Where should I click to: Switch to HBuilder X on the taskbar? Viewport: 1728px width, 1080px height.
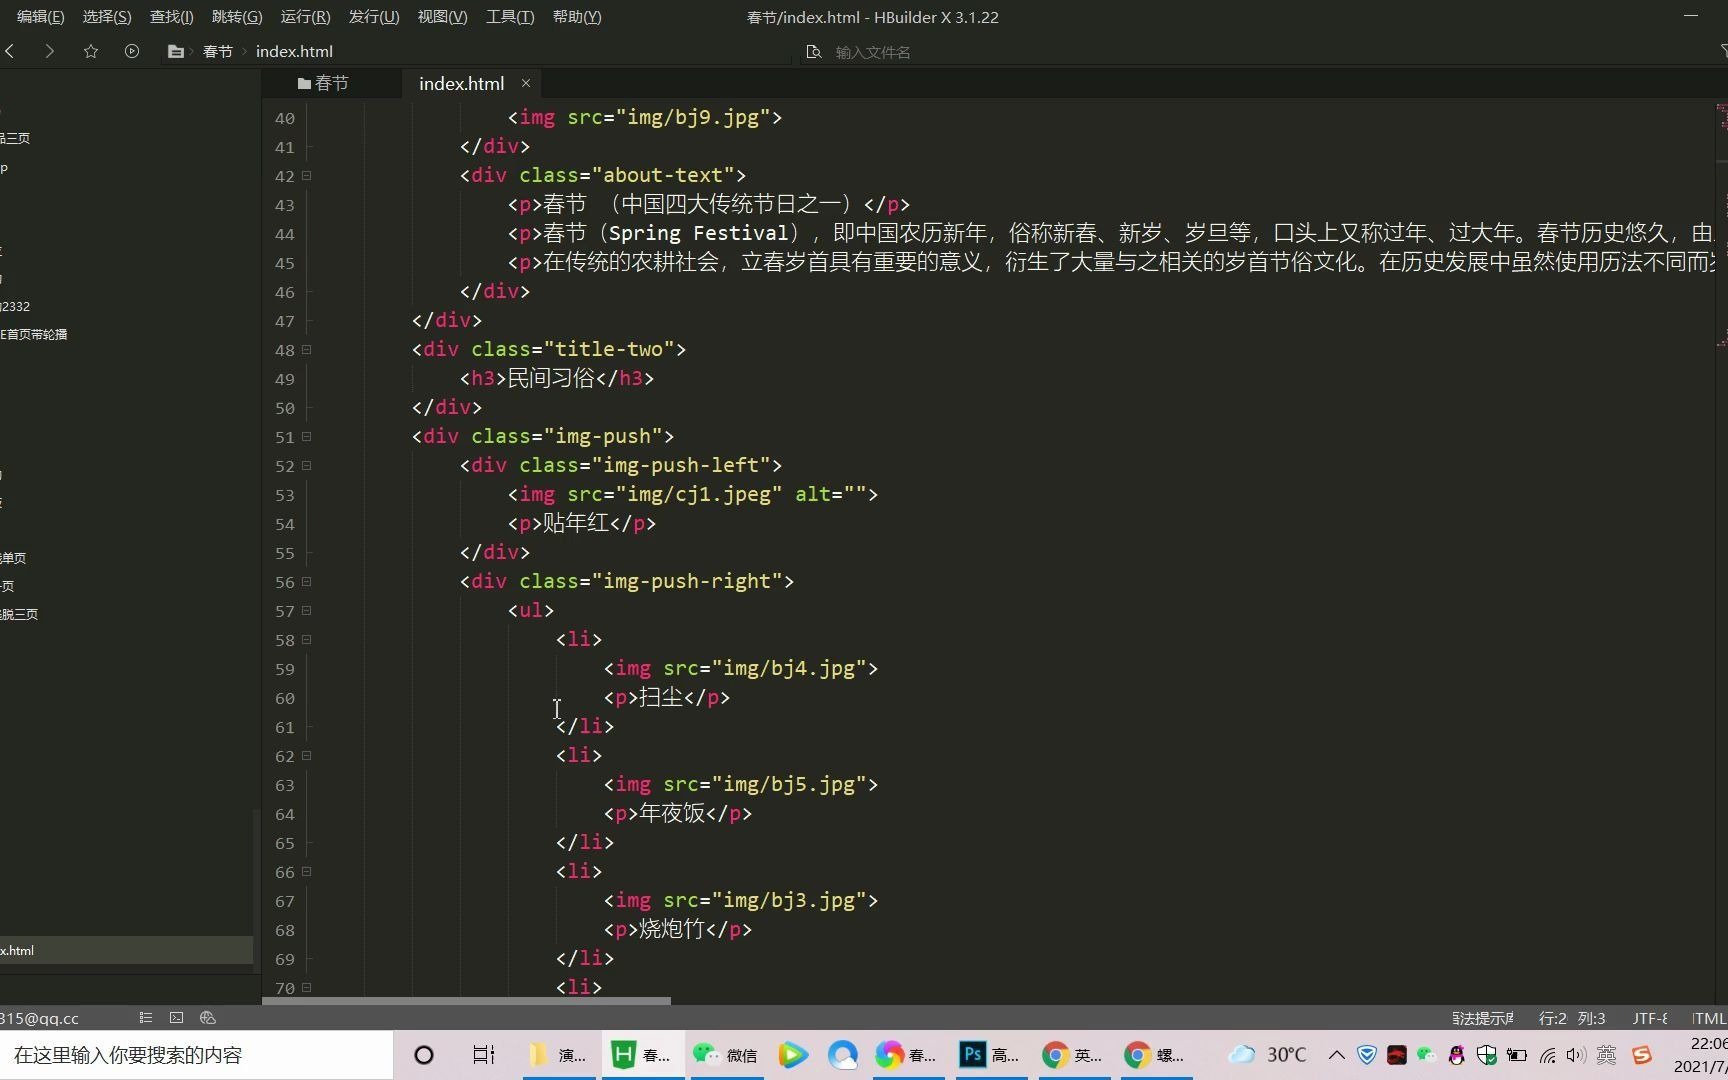tap(642, 1055)
